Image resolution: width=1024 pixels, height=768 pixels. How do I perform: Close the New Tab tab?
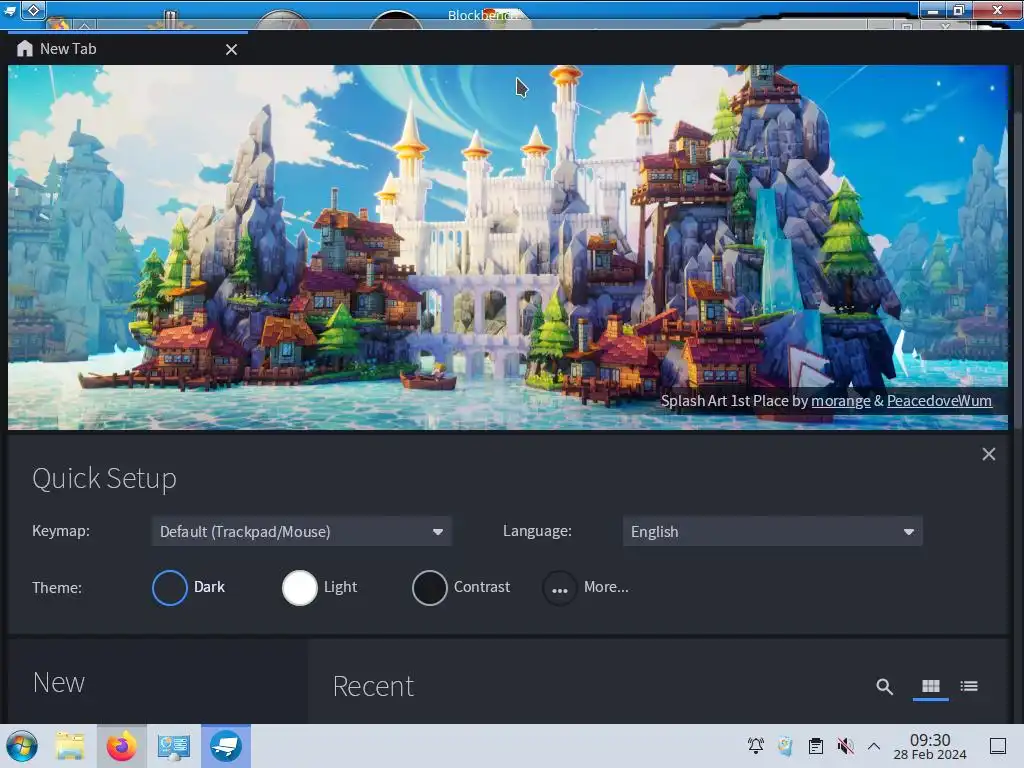click(x=231, y=50)
